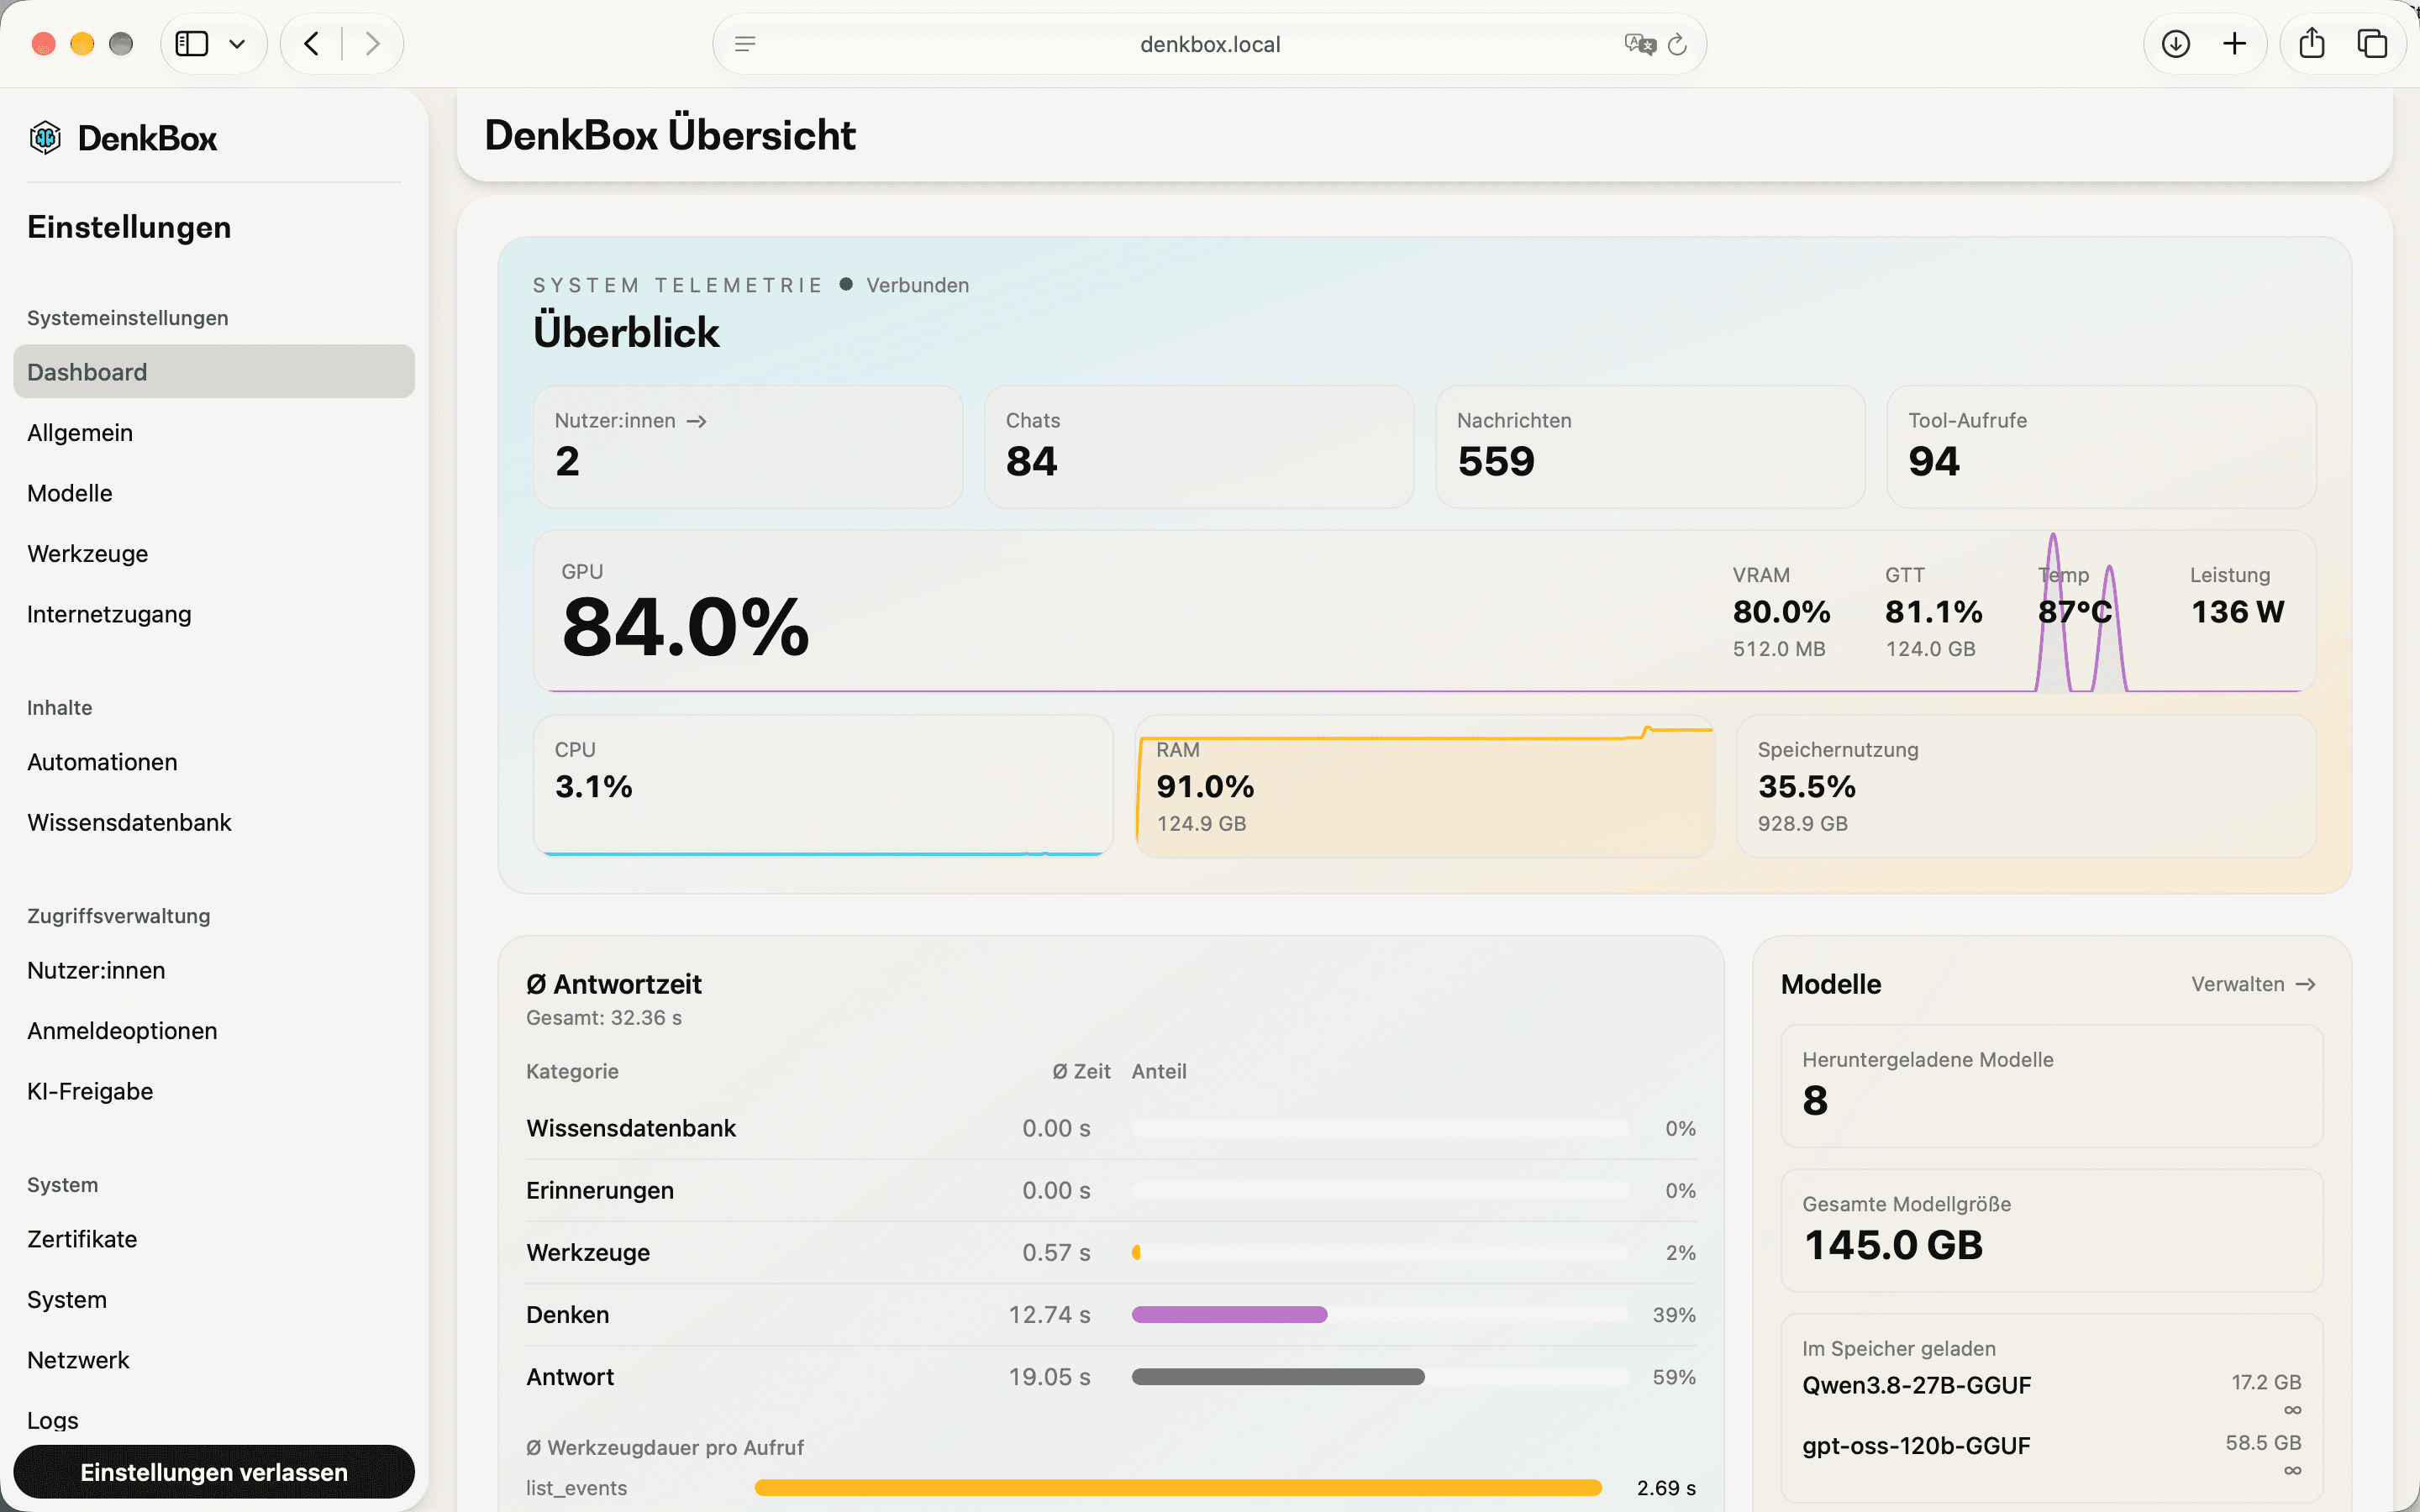Click the Antwort share progress bar
Screen dimensions: 2420x1512
click(x=1380, y=1377)
